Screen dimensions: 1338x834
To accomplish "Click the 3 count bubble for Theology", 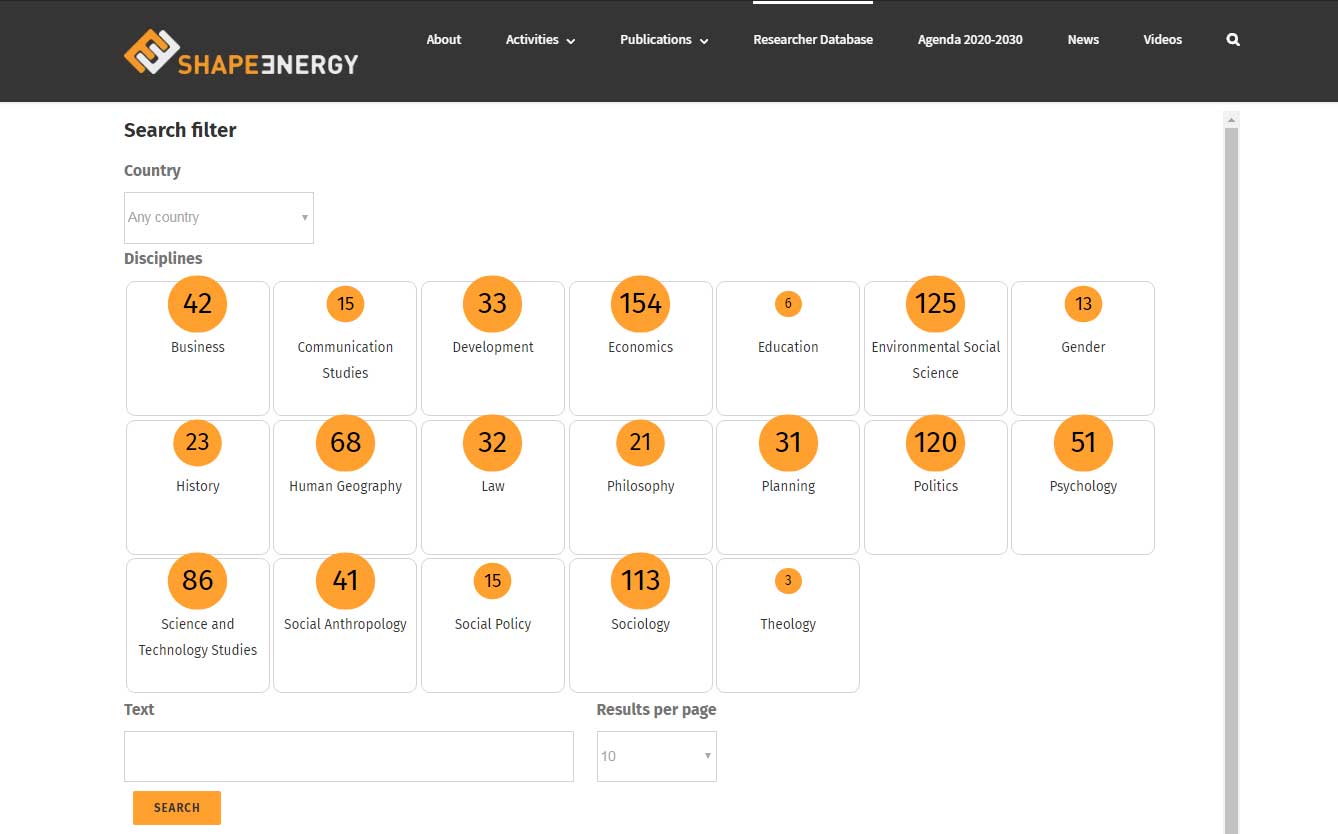I will pyautogui.click(x=788, y=581).
